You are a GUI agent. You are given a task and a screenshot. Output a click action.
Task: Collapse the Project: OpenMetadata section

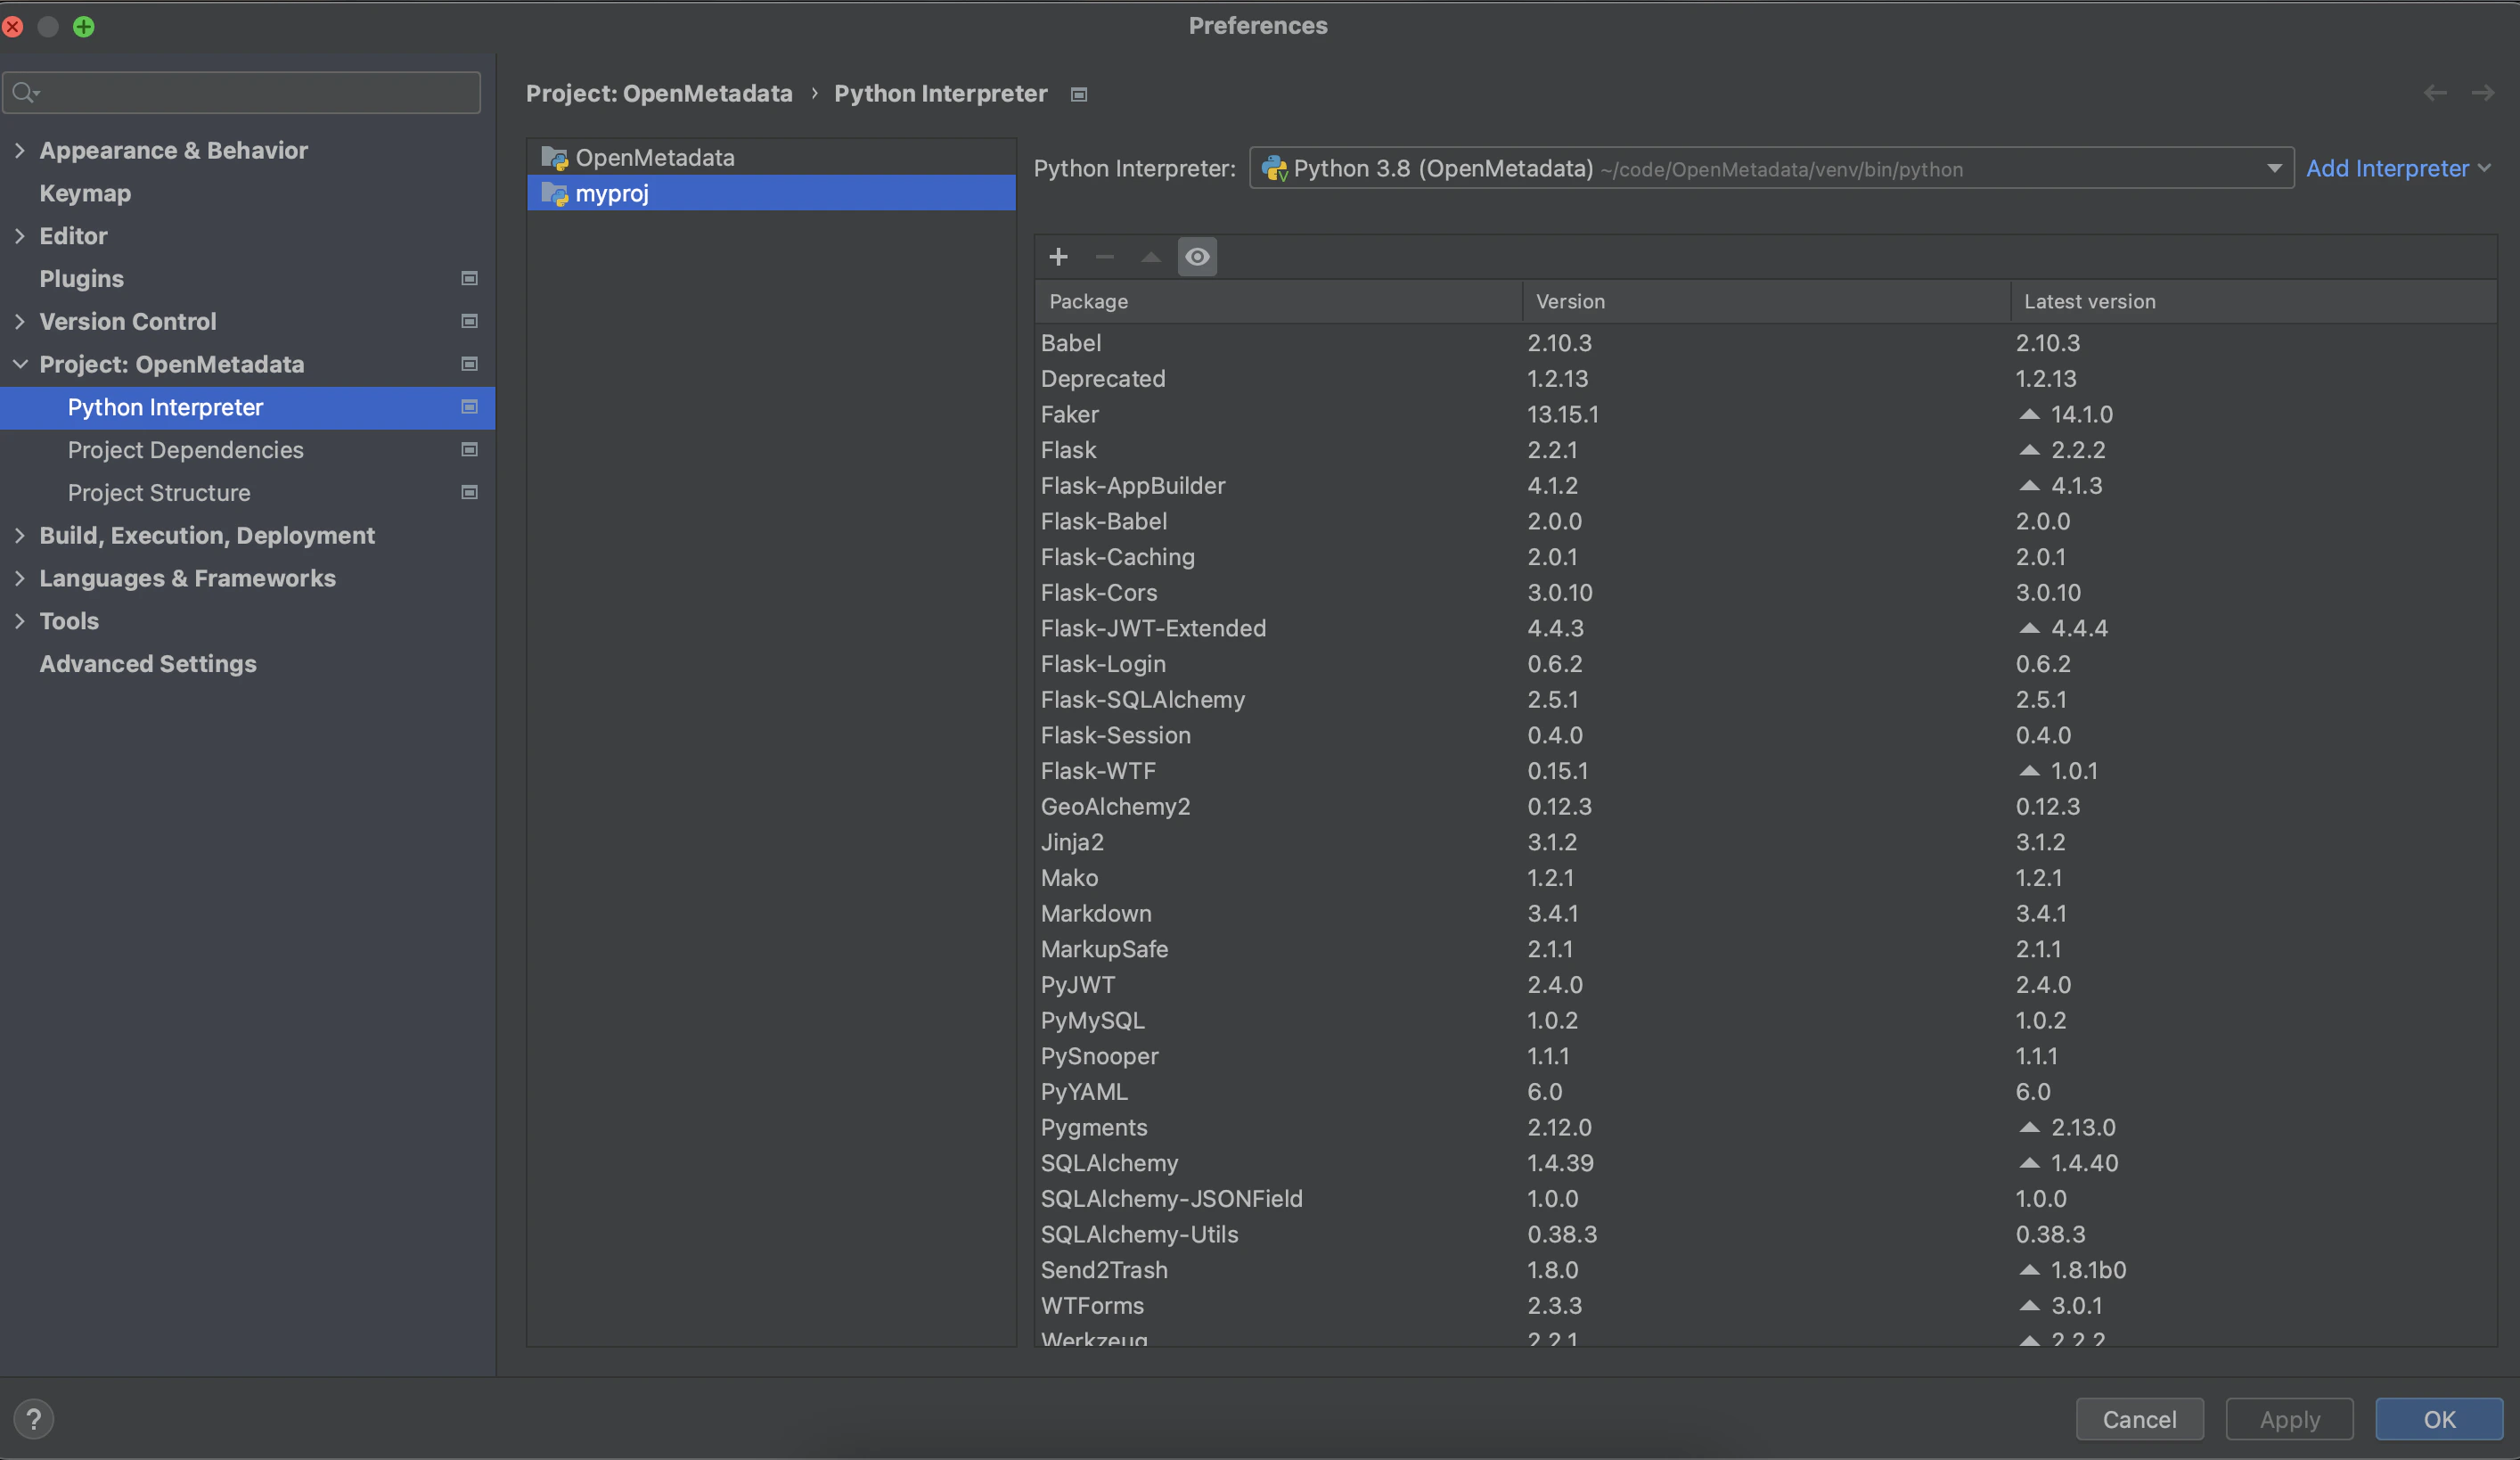[x=19, y=364]
